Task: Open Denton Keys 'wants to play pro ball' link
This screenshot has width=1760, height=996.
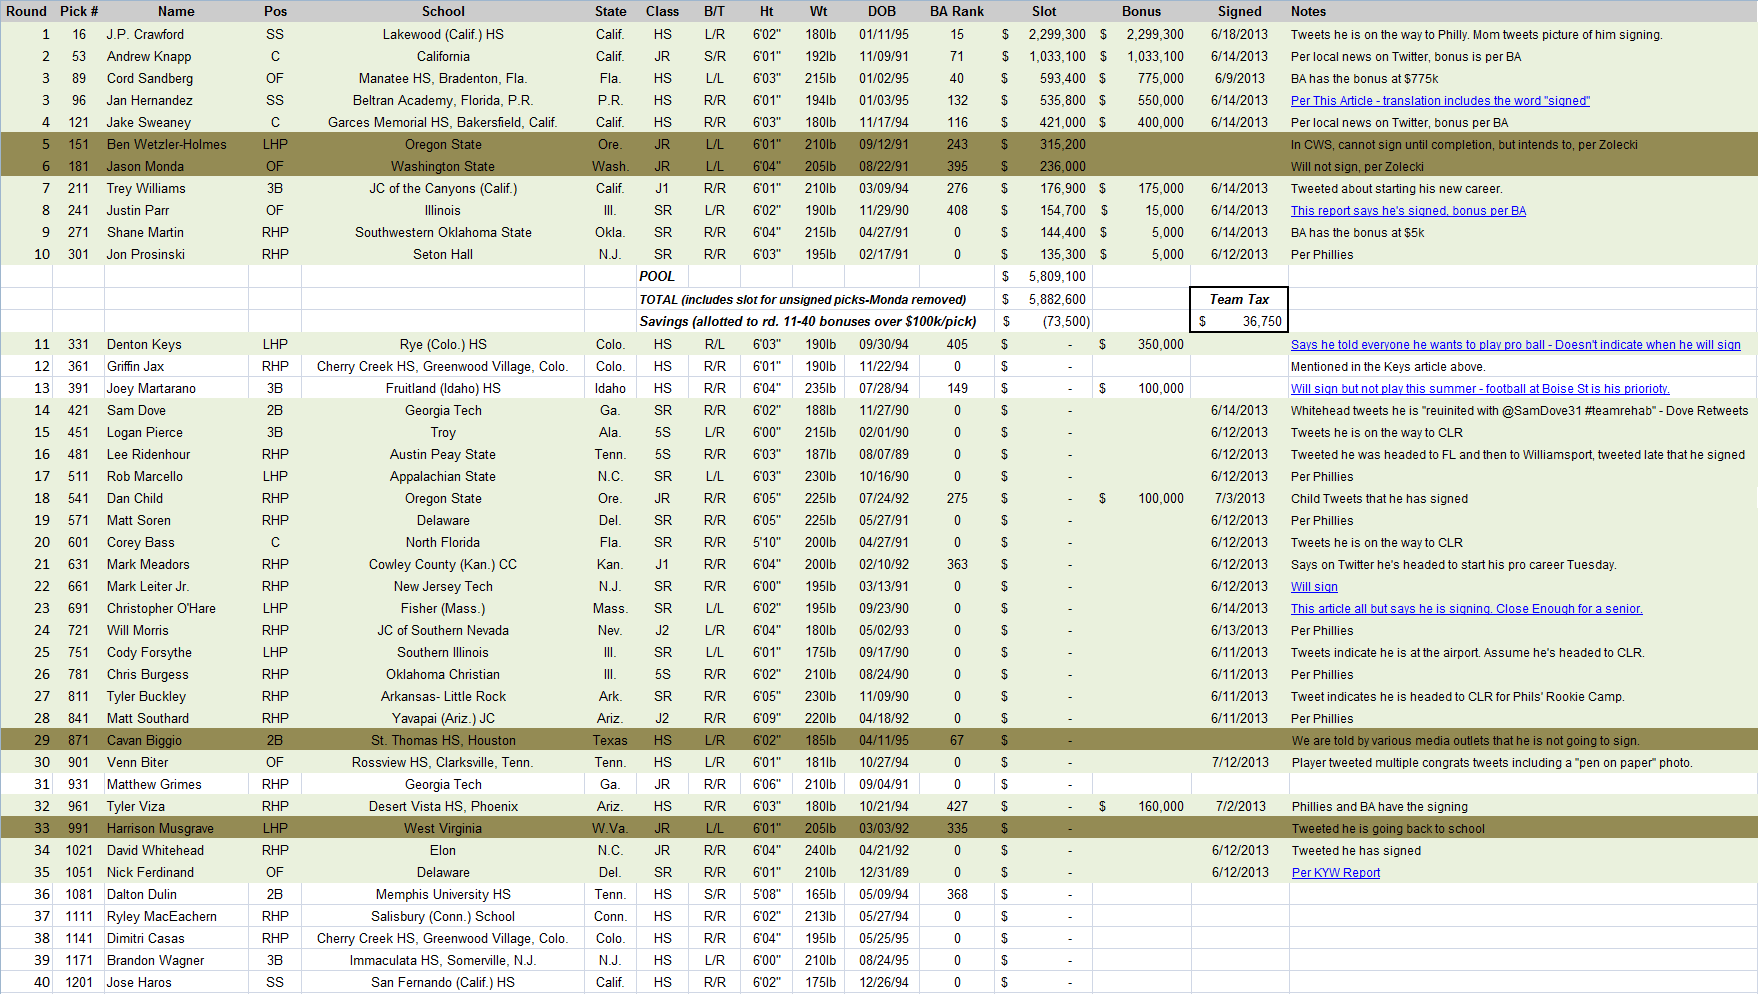Action: point(1515,345)
